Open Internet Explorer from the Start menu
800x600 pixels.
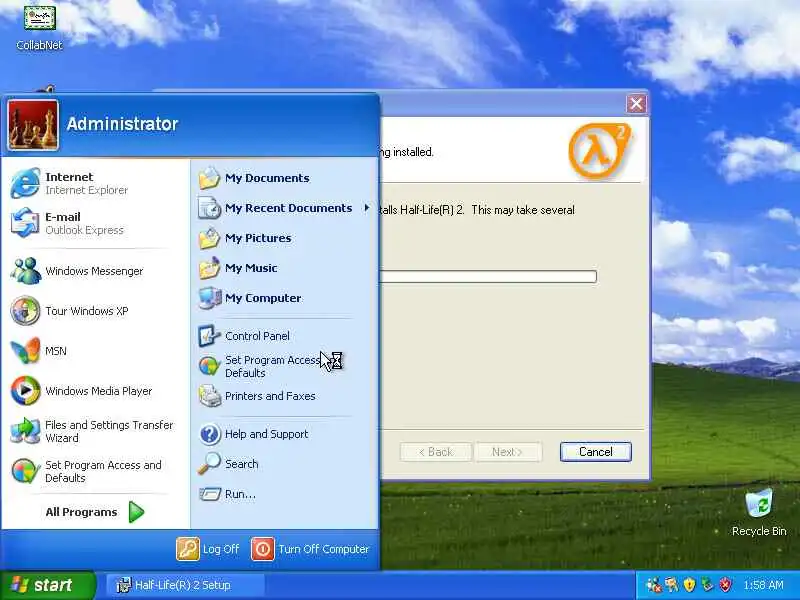[26, 183]
